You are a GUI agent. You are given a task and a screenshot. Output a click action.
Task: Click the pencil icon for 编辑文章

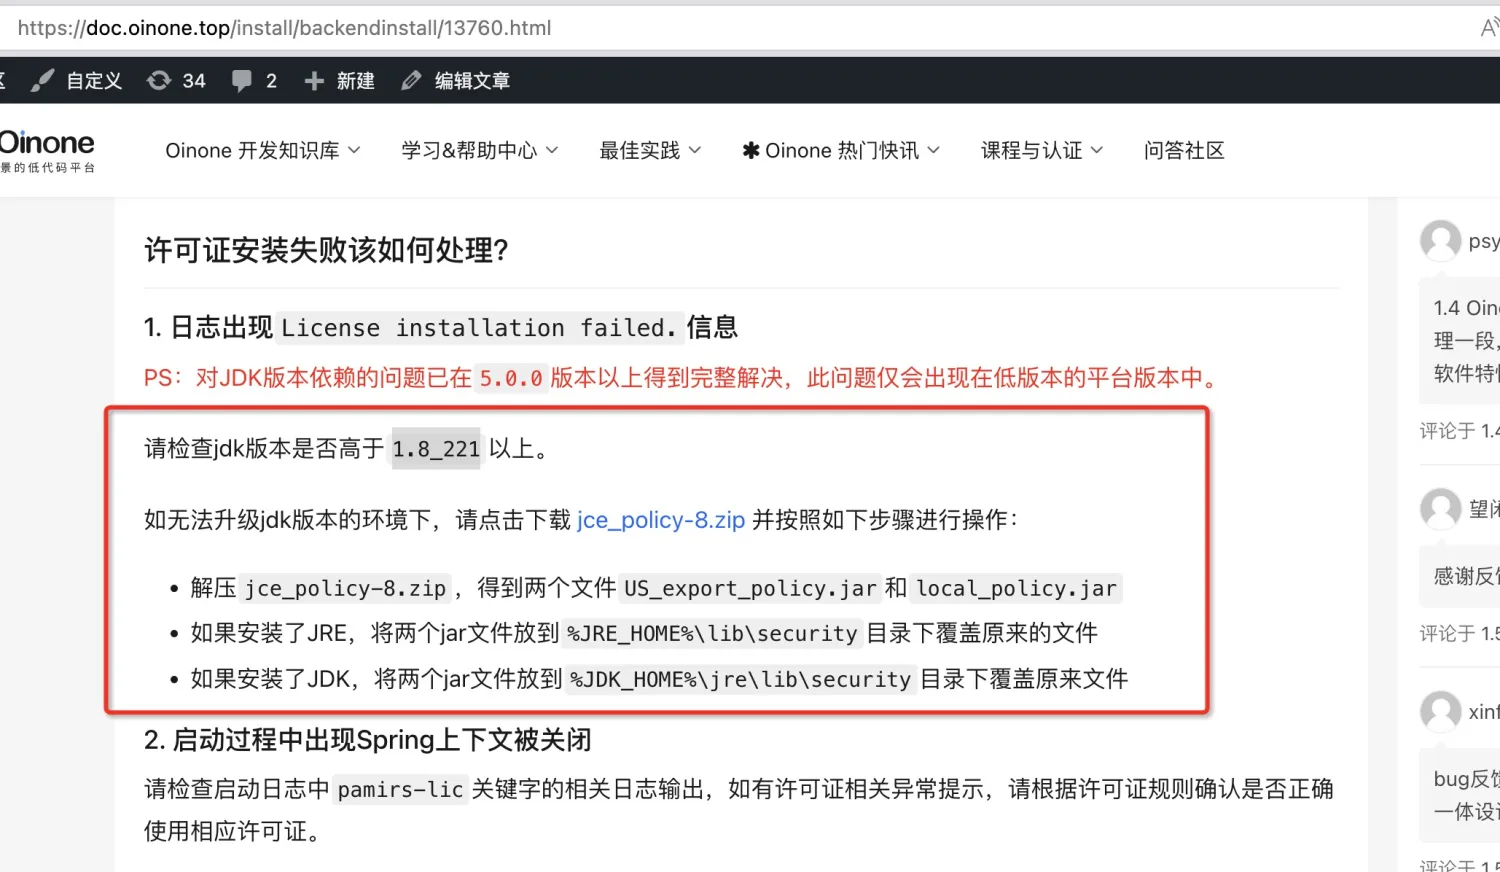(411, 81)
